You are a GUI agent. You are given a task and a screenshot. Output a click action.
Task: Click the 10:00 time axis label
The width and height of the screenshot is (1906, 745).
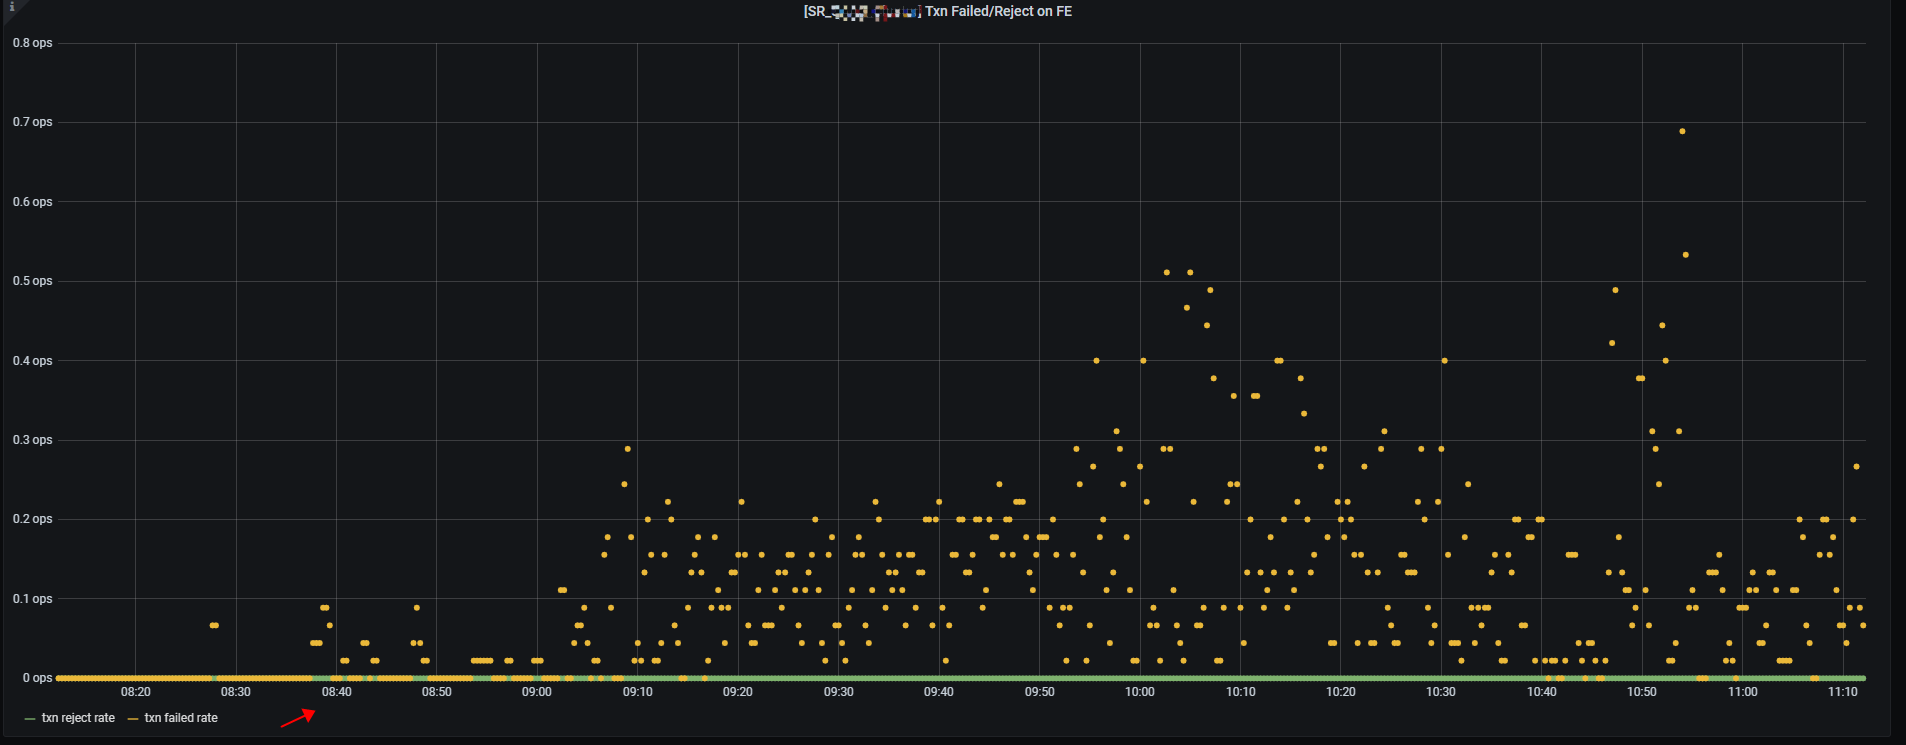(x=1139, y=692)
